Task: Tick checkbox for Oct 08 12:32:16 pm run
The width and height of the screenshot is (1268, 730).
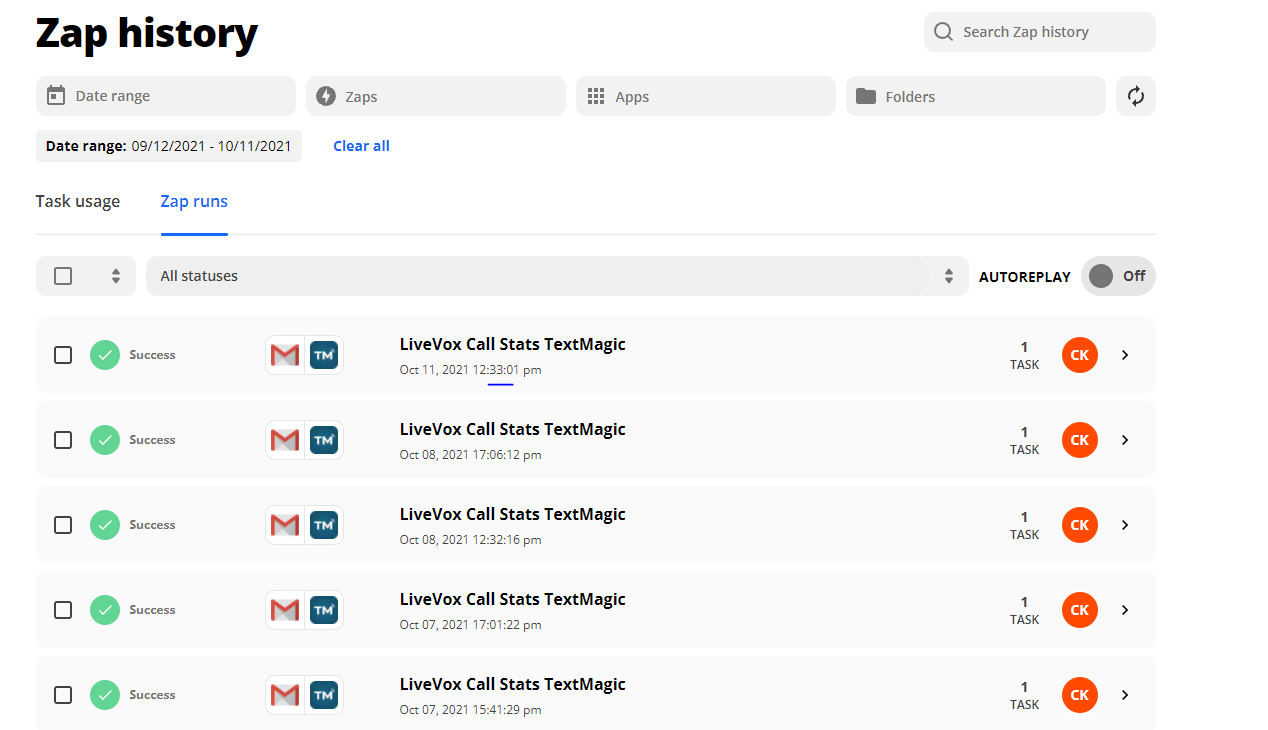Action: pyautogui.click(x=63, y=525)
